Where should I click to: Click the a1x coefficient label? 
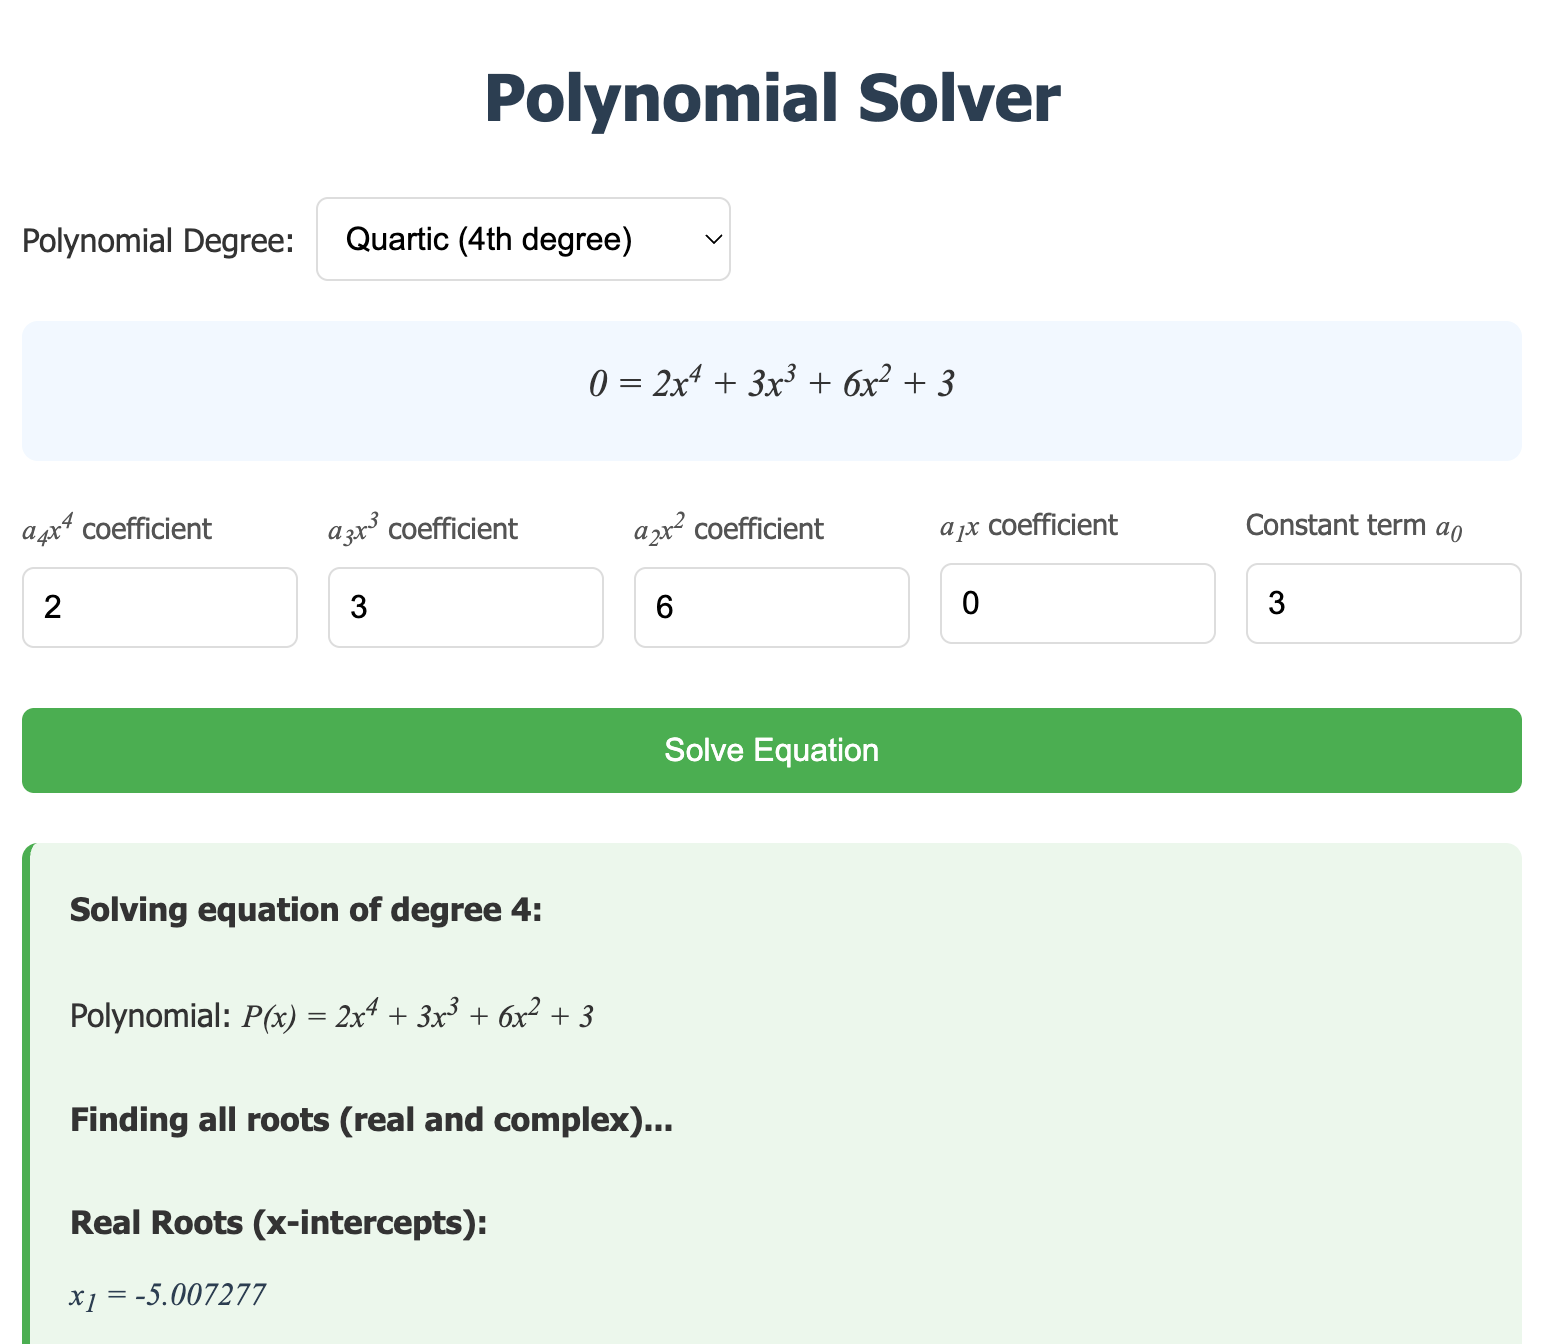click(1029, 526)
